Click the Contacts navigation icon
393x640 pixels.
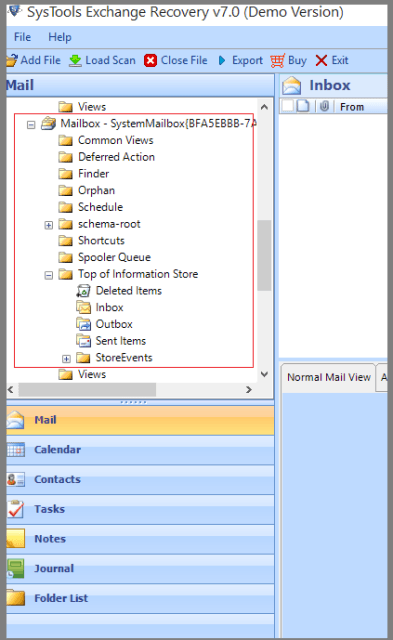[x=16, y=479]
